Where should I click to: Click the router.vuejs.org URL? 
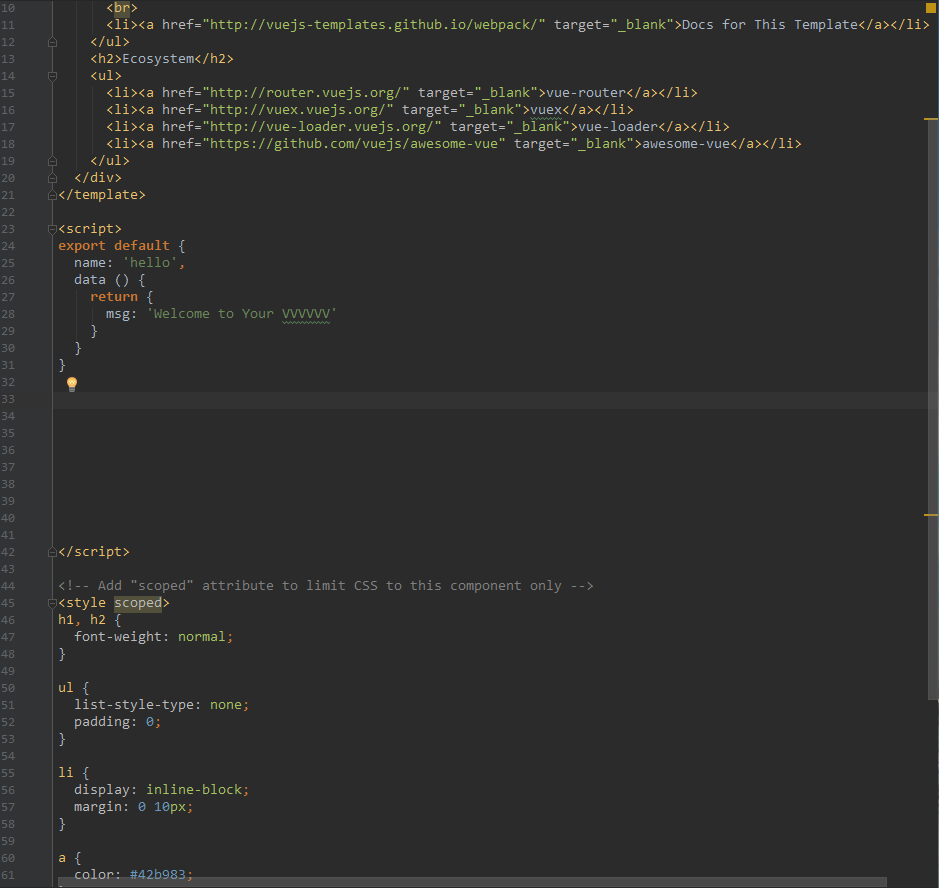(305, 93)
